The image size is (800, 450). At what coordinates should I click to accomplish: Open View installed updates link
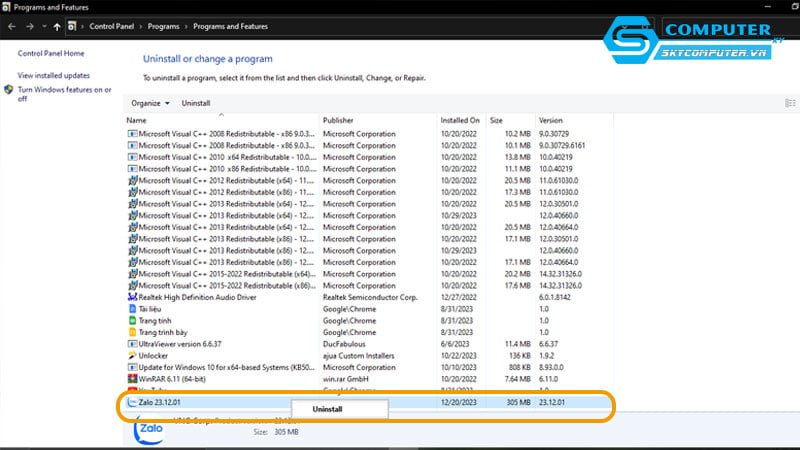click(x=53, y=75)
